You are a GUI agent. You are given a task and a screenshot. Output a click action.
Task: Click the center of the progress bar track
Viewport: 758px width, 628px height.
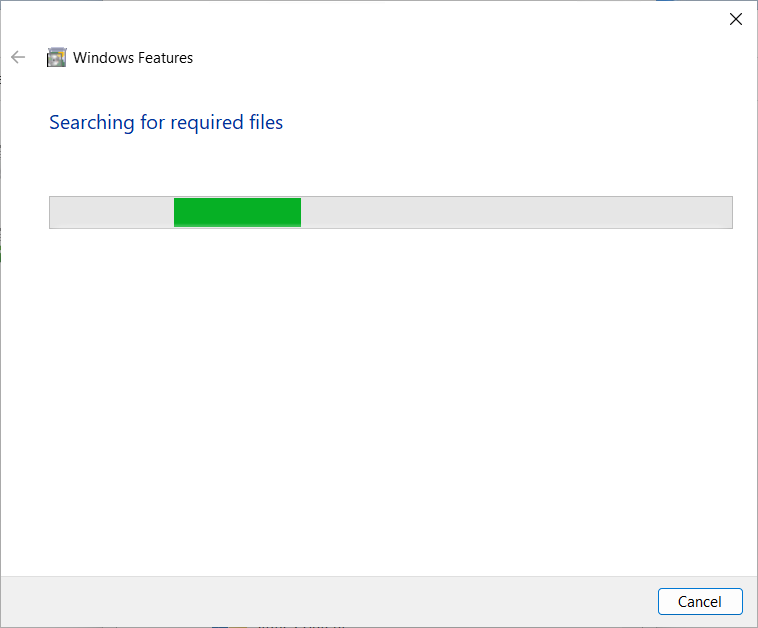391,213
